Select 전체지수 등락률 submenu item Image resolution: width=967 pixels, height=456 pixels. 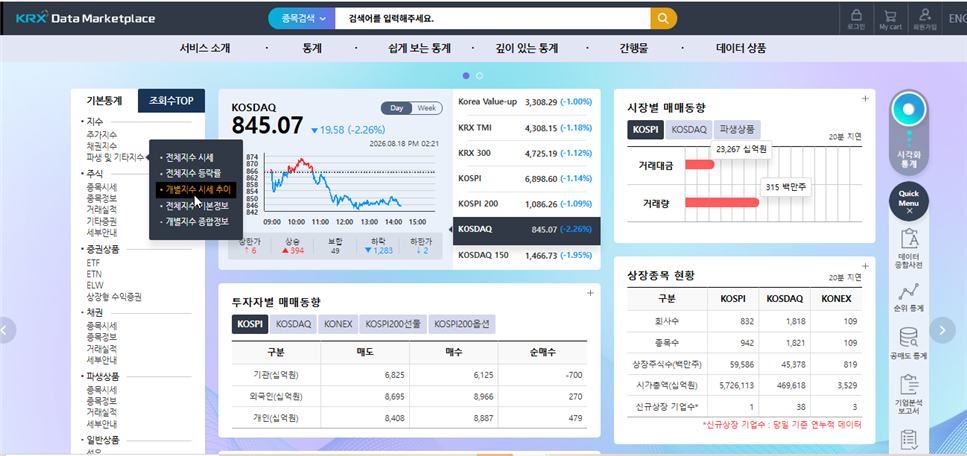pyautogui.click(x=193, y=173)
